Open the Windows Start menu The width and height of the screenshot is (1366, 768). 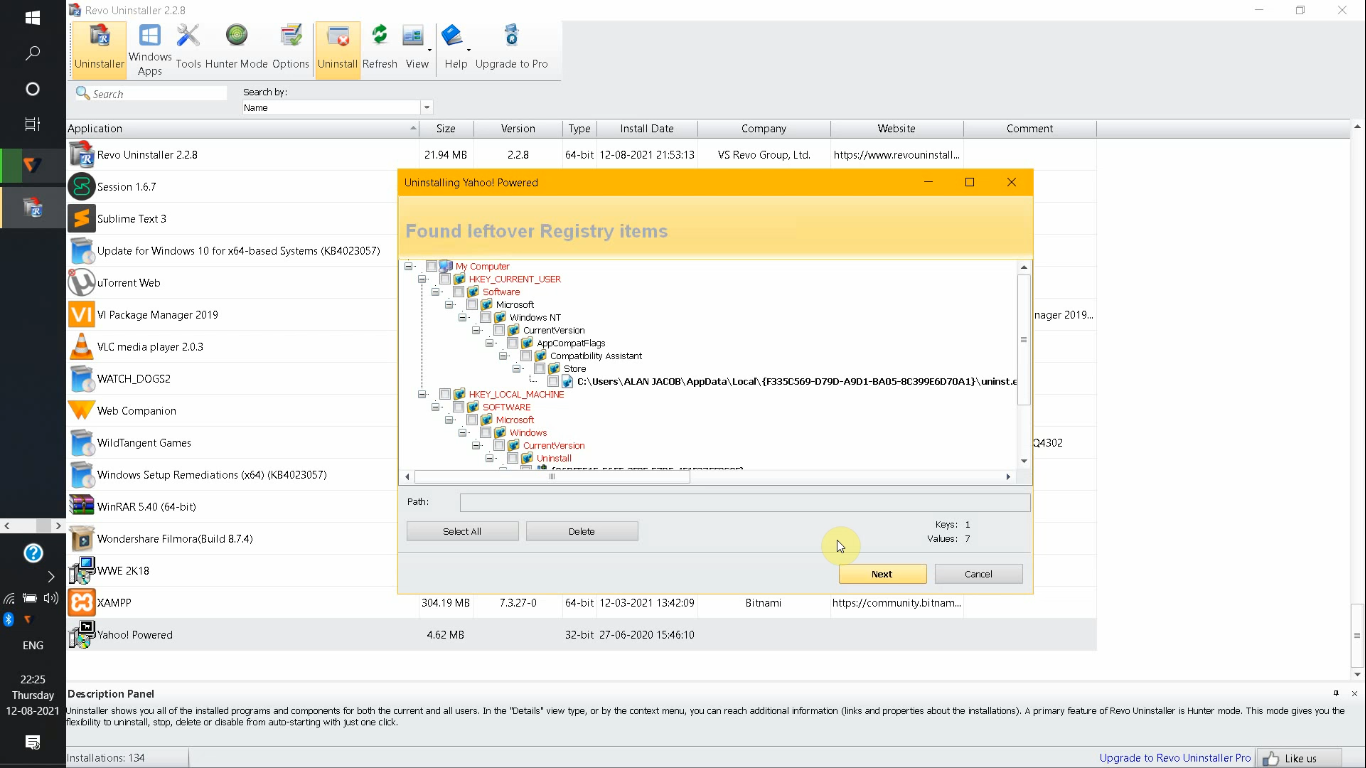(x=31, y=17)
